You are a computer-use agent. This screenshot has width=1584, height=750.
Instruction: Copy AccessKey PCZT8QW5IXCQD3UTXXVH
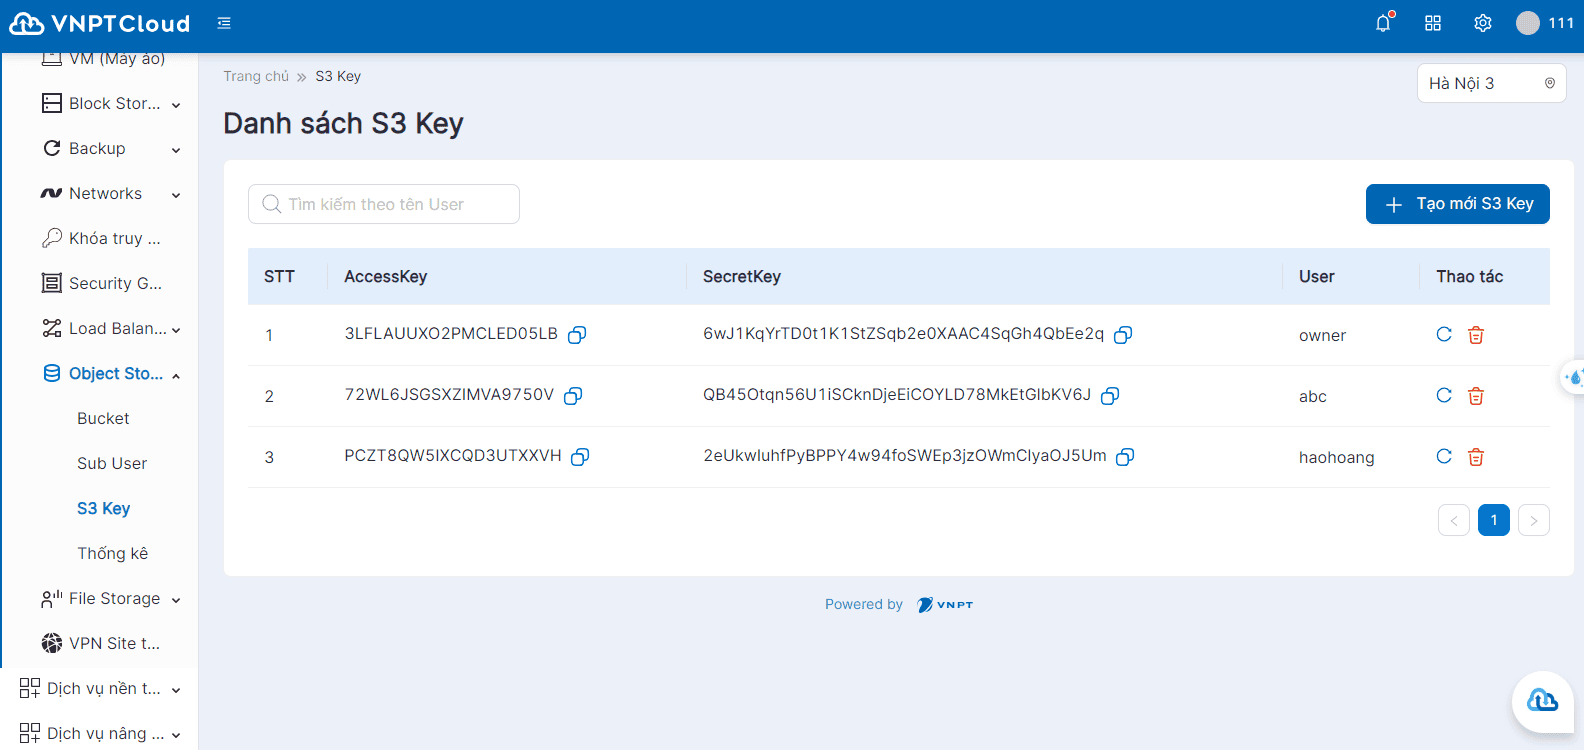click(x=580, y=457)
